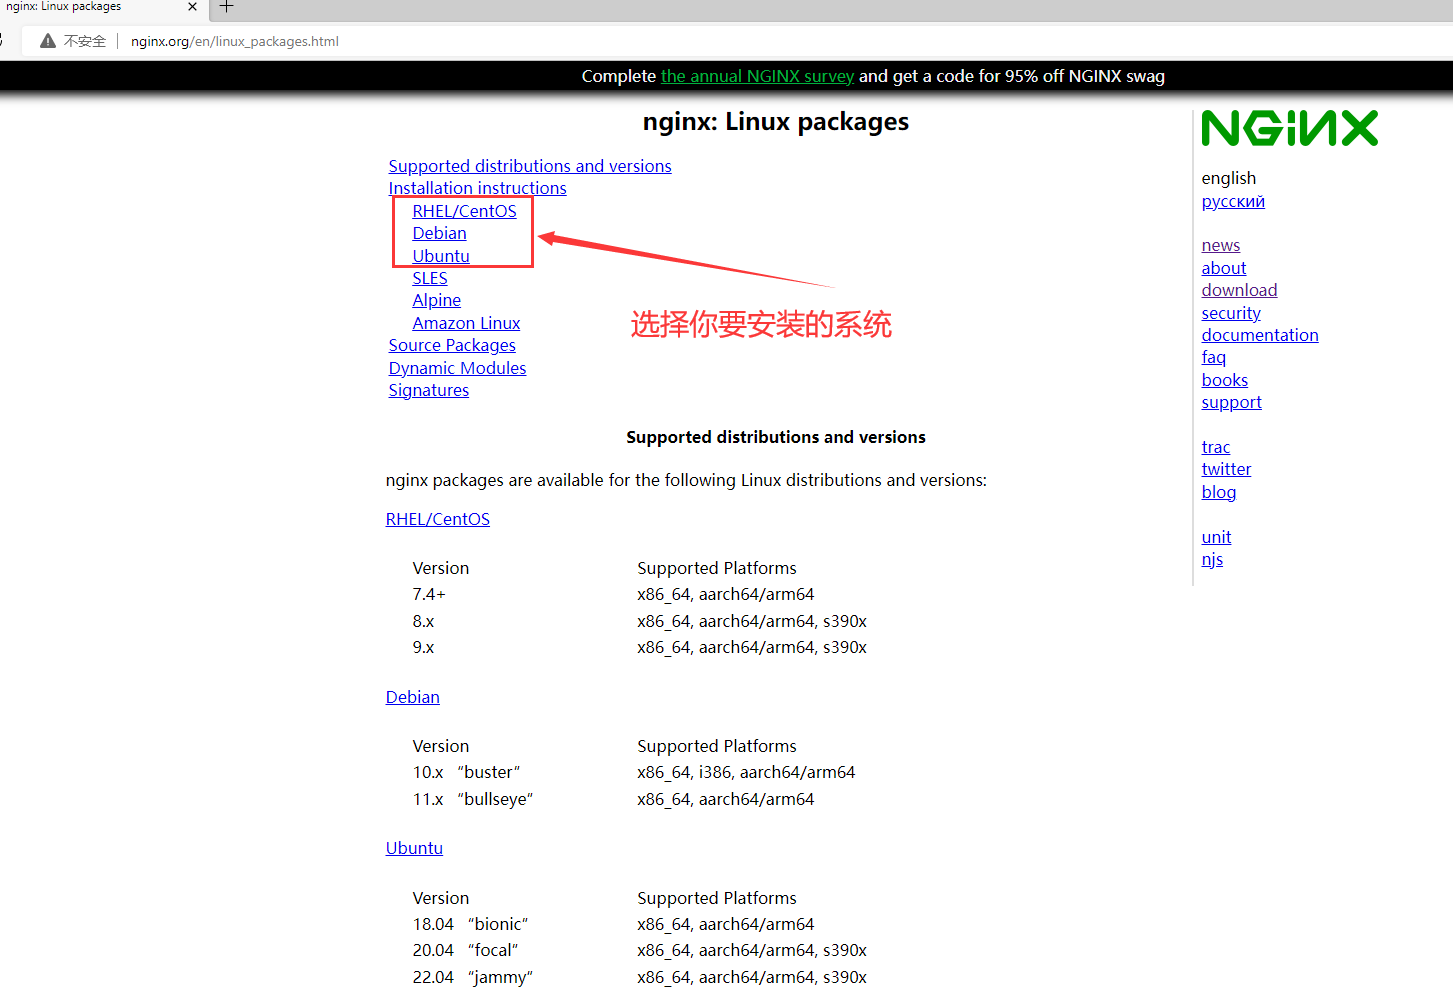Open Installation instructions link
The image size is (1453, 996).
[x=477, y=188]
